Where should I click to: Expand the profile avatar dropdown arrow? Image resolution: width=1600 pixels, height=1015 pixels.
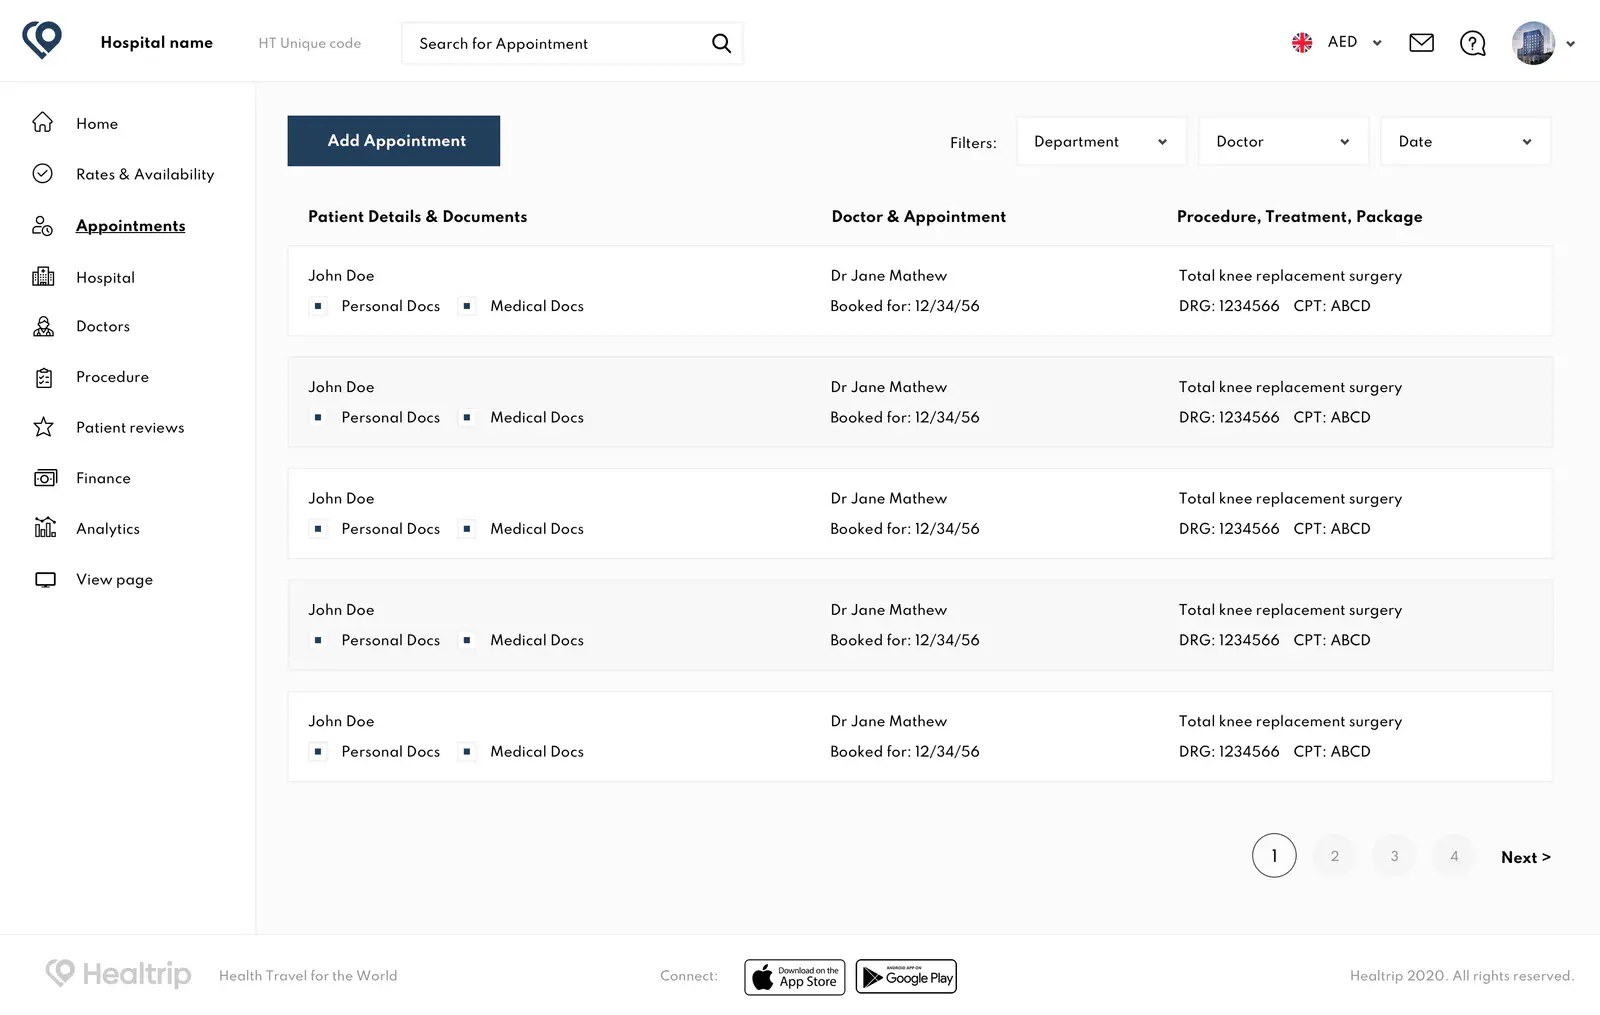1570,44
